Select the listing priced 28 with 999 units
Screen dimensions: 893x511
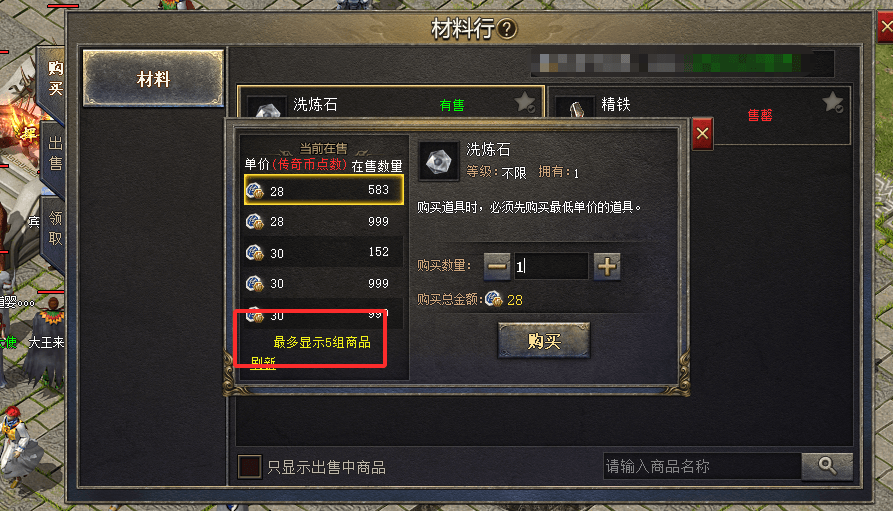point(323,222)
